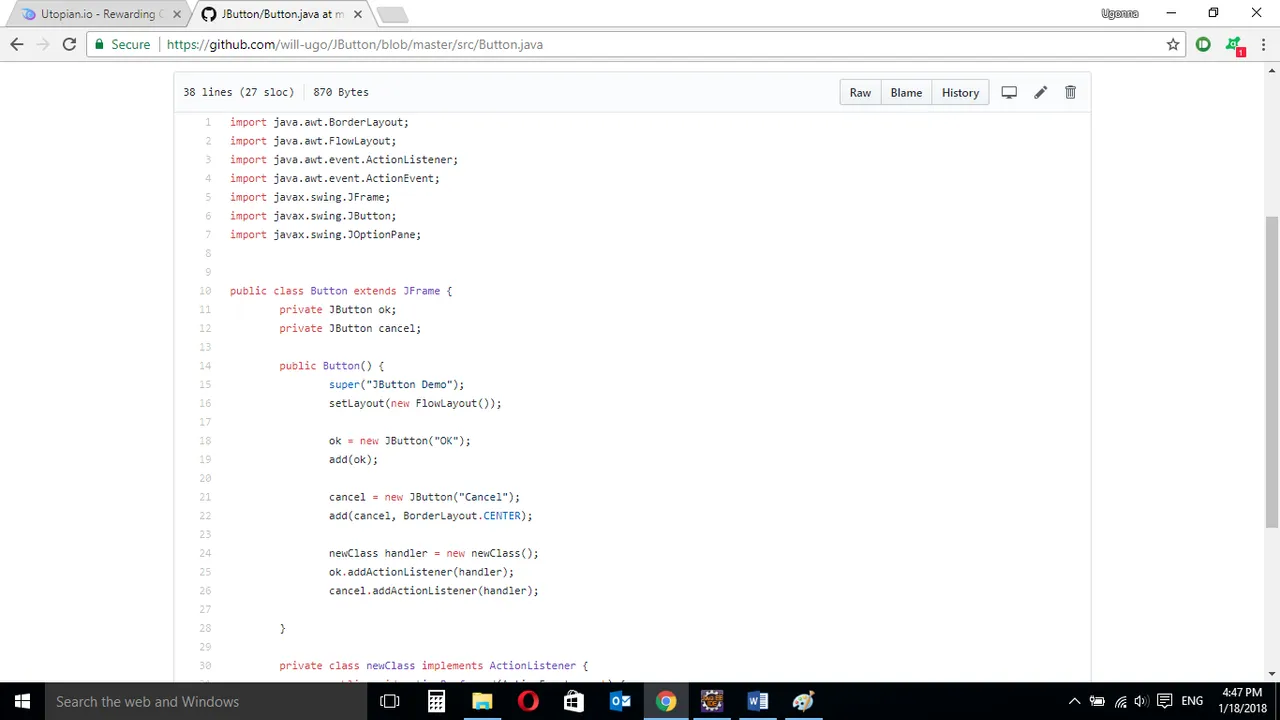Open the Action Center notifications
1280x720 pixels.
1164,701
